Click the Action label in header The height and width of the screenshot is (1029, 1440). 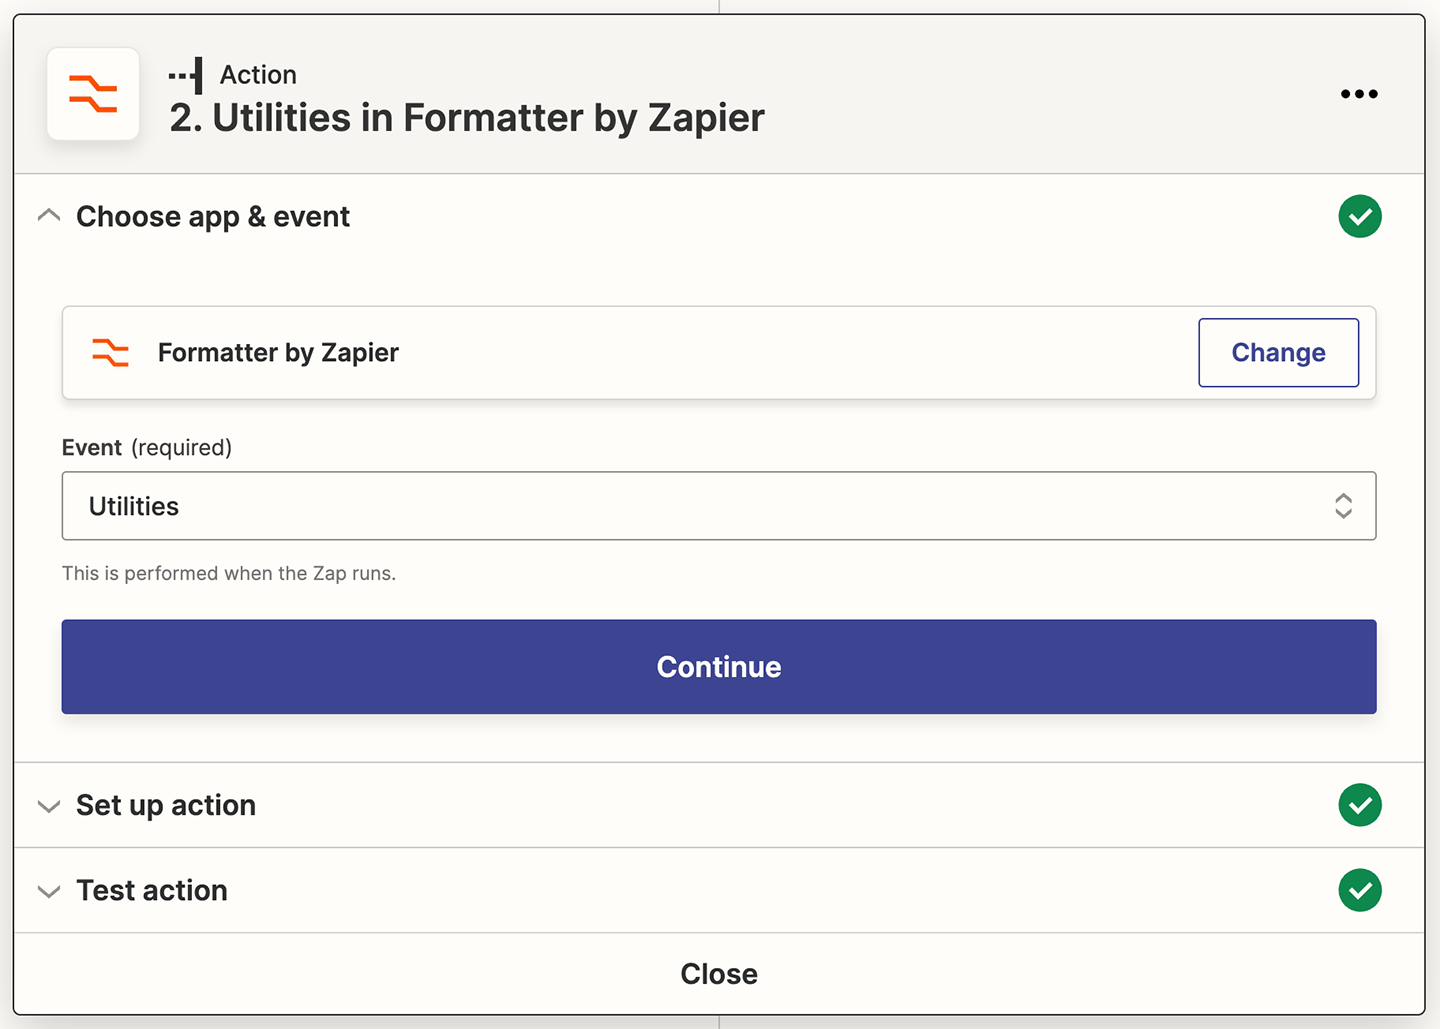(258, 75)
